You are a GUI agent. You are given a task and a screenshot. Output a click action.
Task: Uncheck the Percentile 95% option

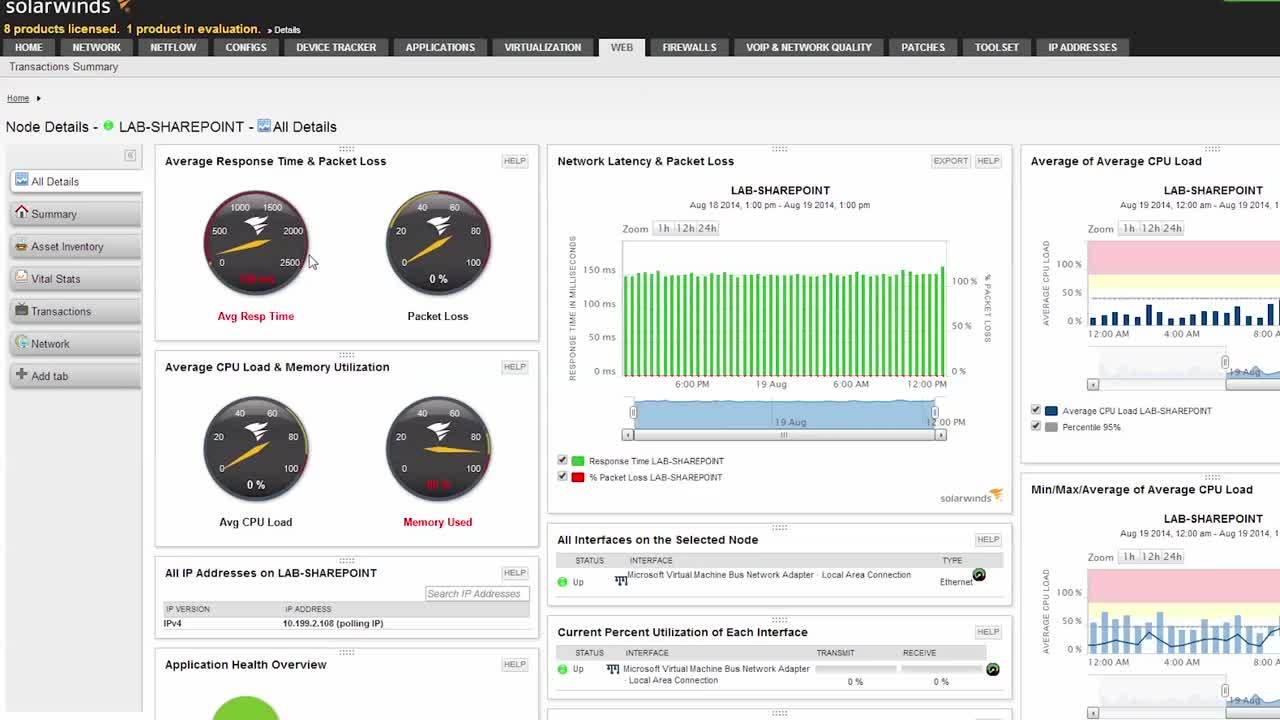[1037, 424]
